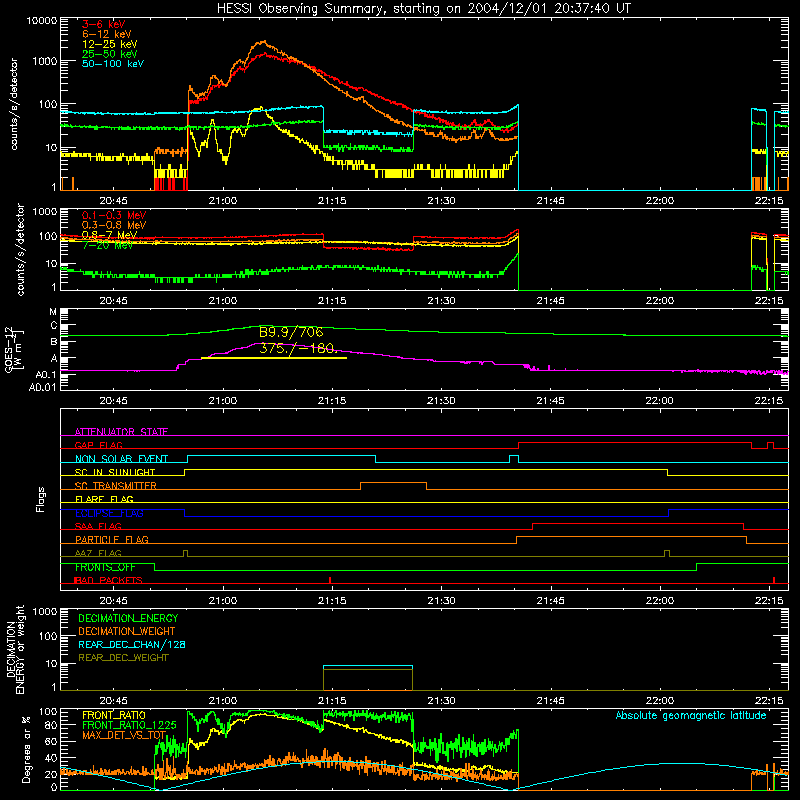Choose the cyan 50-100 keV legend label

tap(113, 64)
